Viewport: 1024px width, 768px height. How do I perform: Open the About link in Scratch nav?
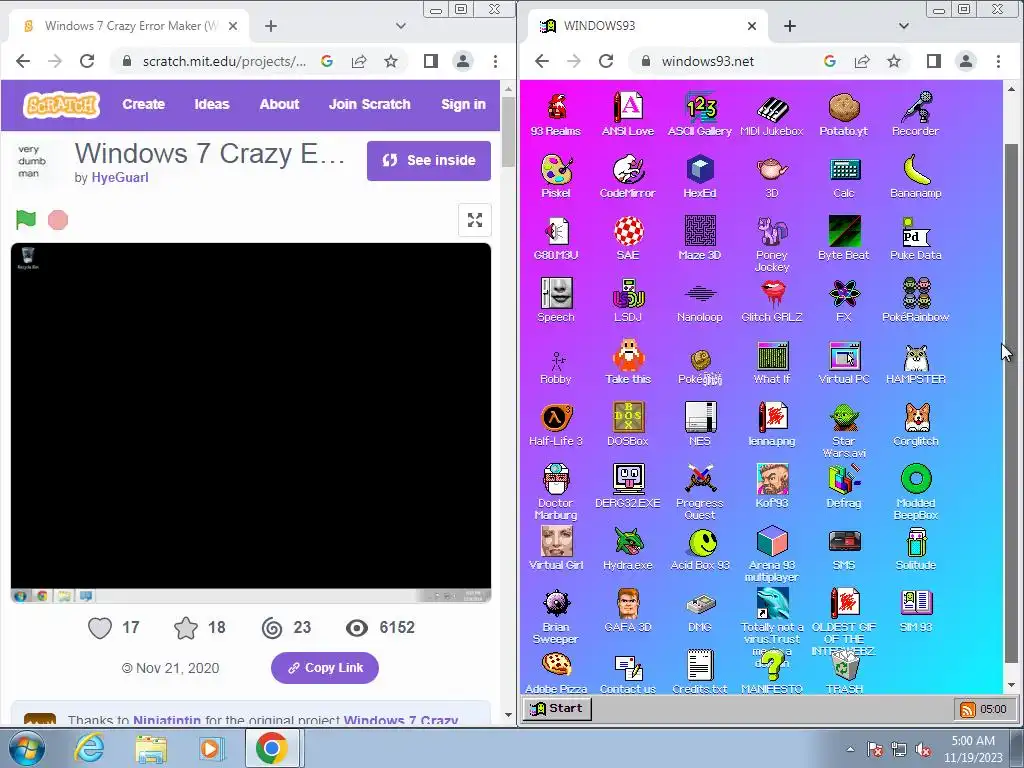pos(280,104)
